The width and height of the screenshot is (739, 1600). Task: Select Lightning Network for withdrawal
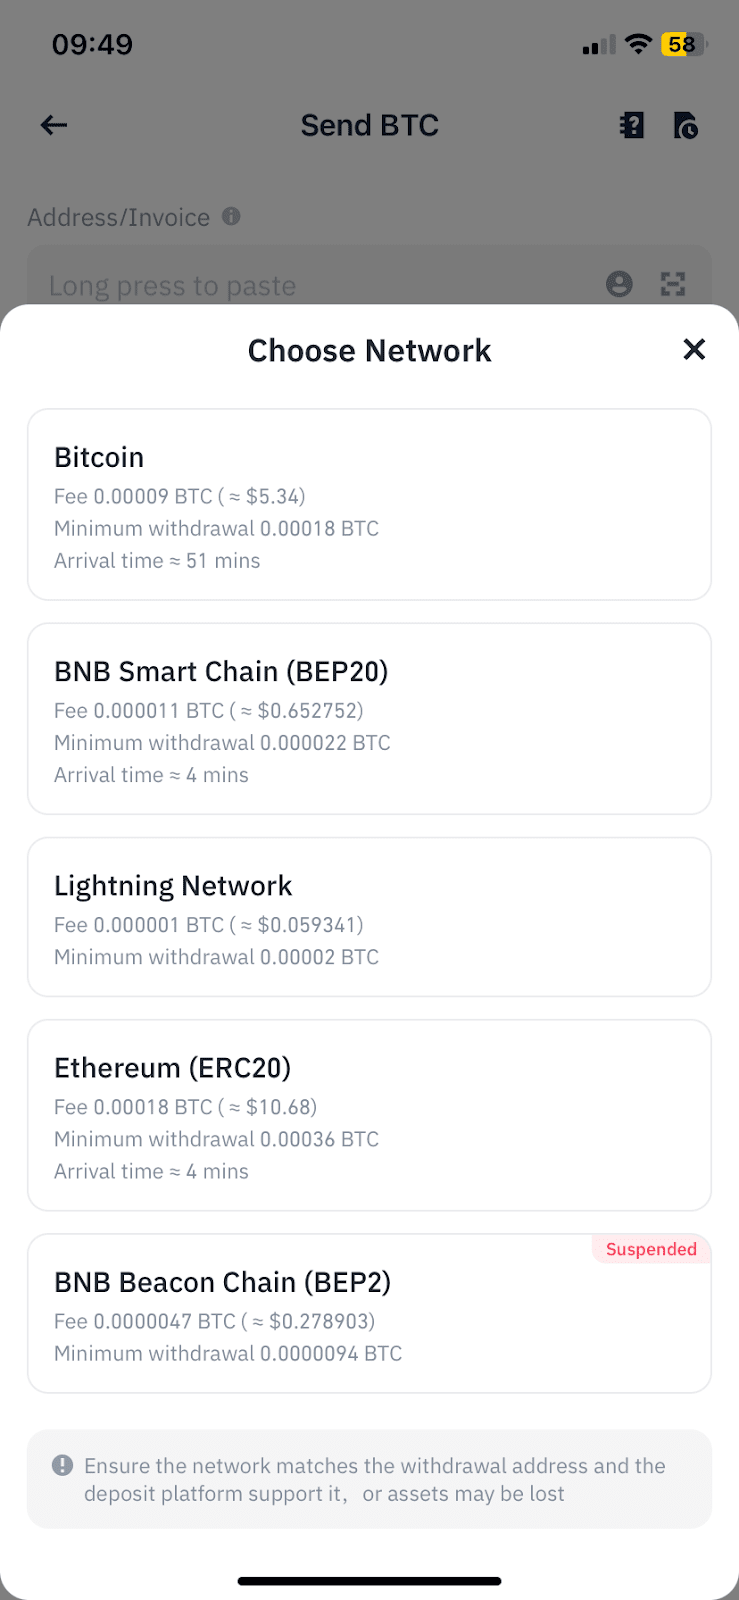pyautogui.click(x=369, y=917)
